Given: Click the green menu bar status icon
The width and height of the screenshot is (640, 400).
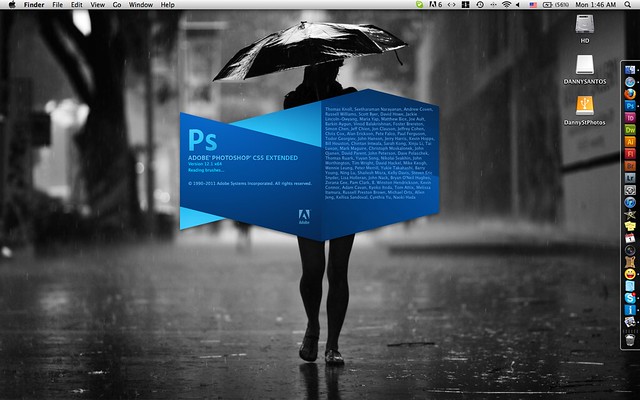Looking at the screenshot, I should tap(419, 5).
